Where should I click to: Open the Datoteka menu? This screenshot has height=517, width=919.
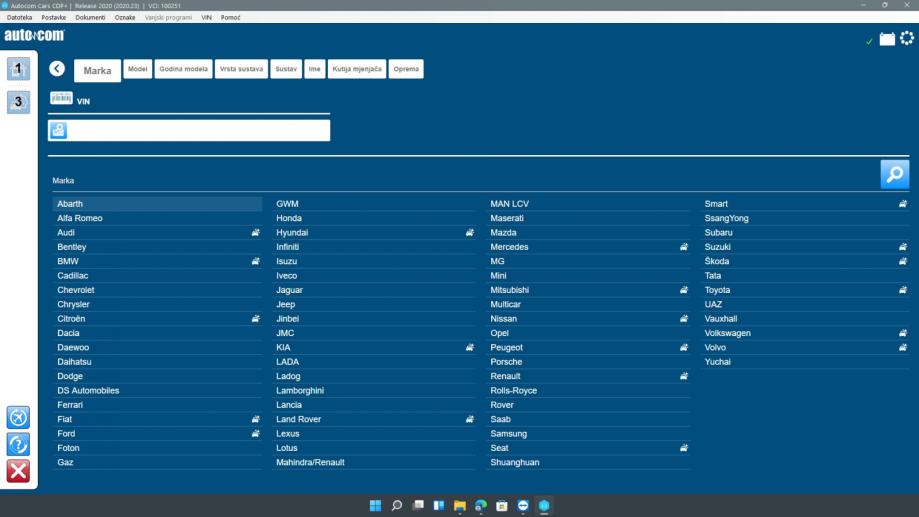[19, 18]
